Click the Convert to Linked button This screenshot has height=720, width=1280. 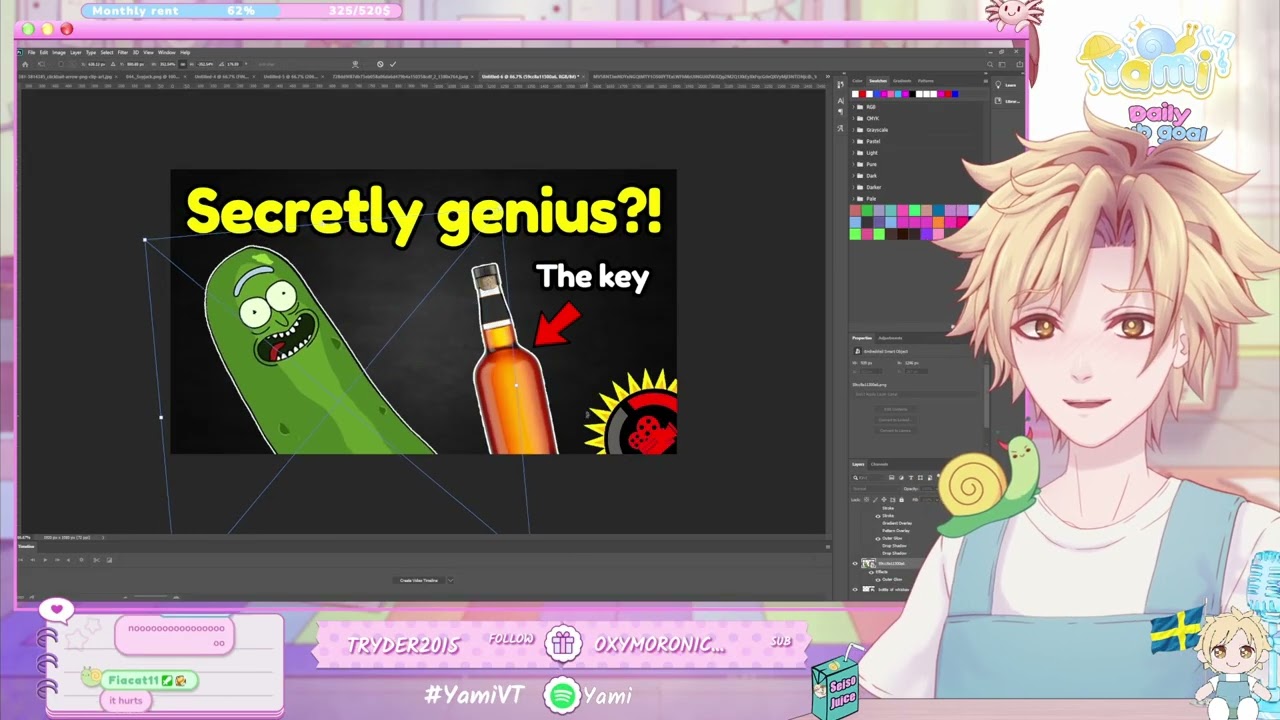coord(896,420)
